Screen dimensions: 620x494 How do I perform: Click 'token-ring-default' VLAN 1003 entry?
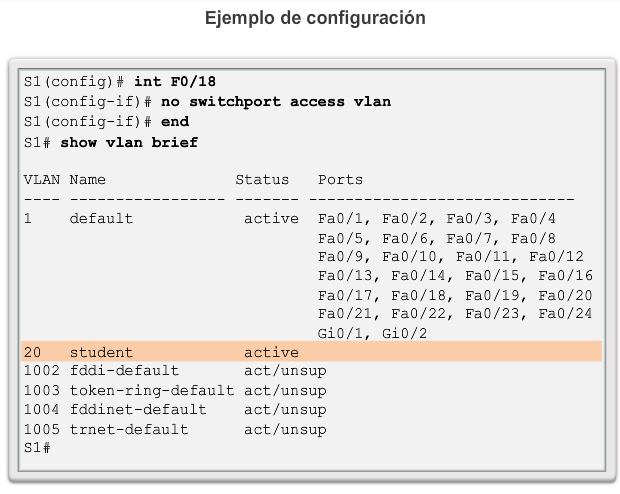[152, 390]
